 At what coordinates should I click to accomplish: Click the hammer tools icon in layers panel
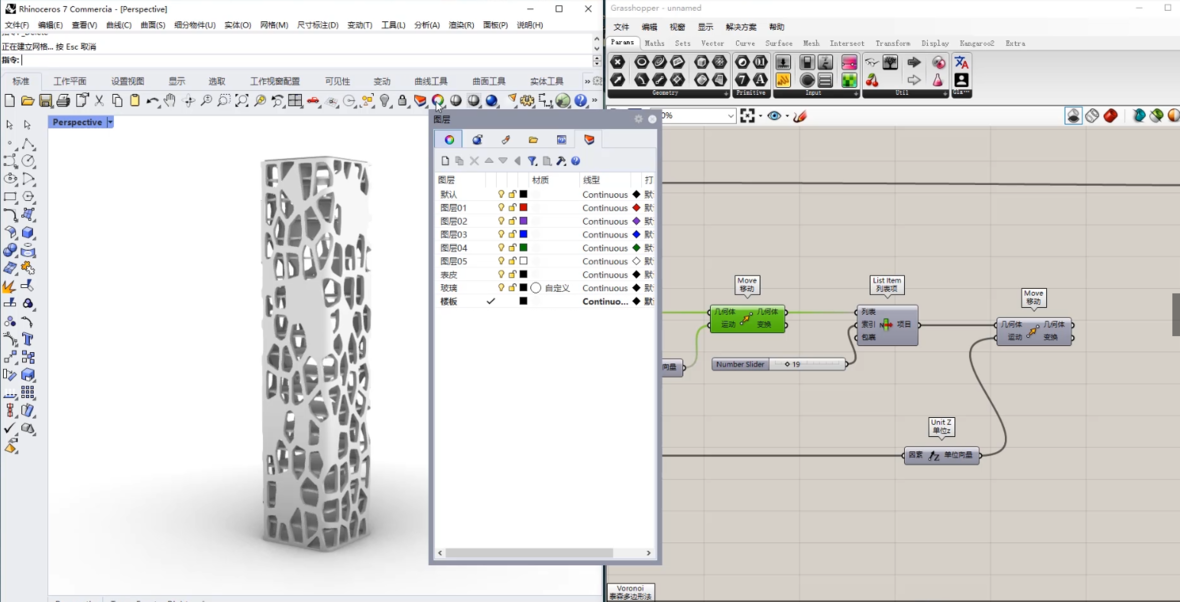coord(561,161)
